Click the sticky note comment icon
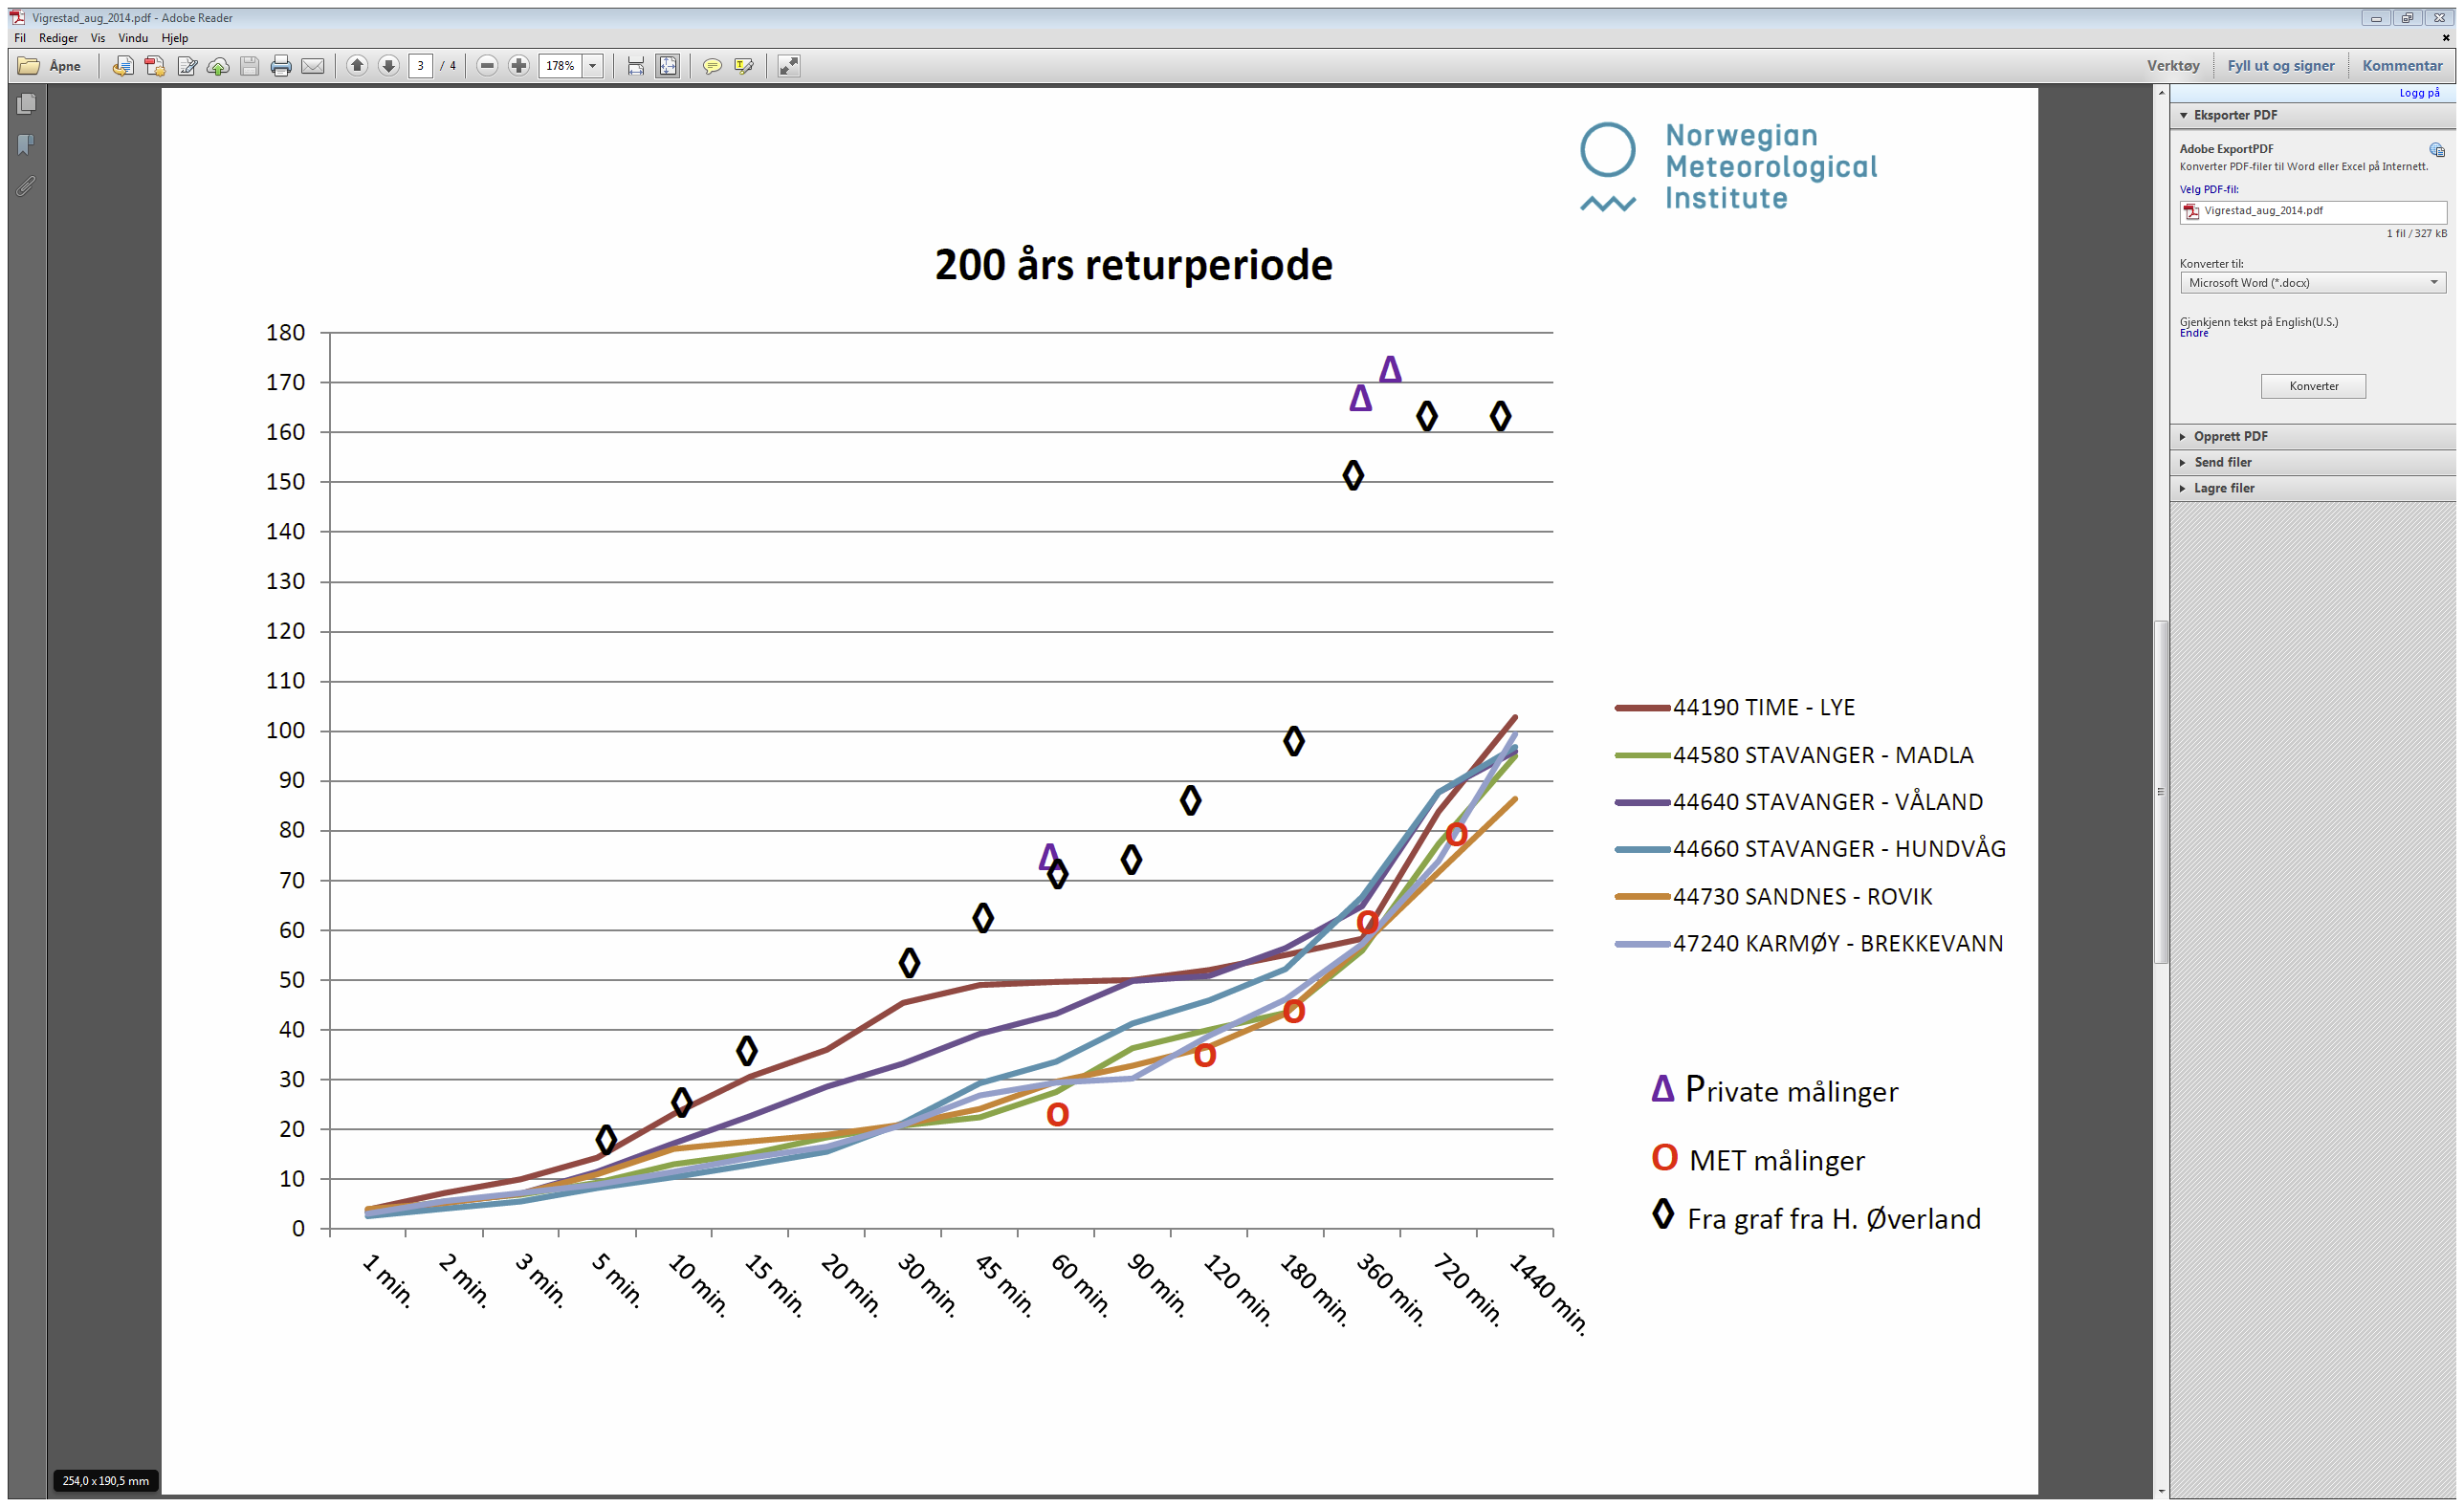The height and width of the screenshot is (1507, 2464). [712, 66]
